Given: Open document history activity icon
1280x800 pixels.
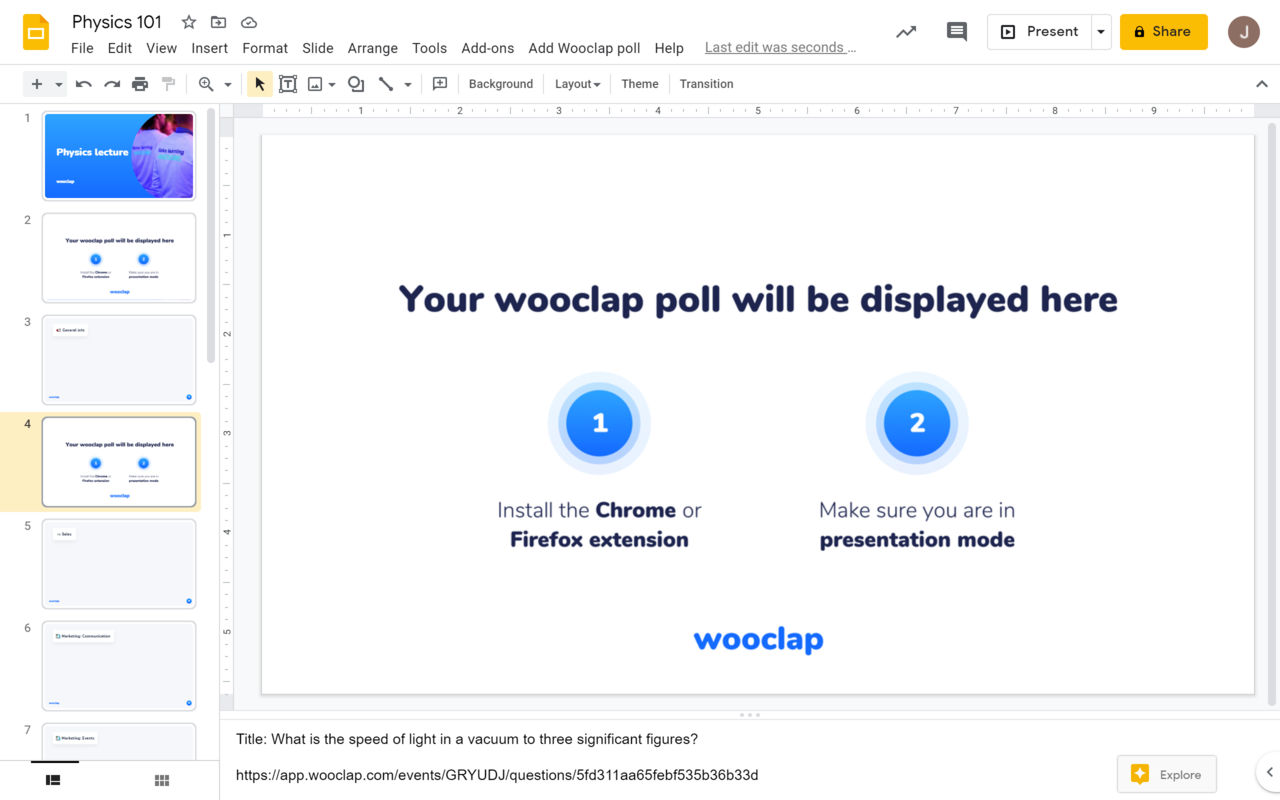Looking at the screenshot, I should (x=905, y=31).
